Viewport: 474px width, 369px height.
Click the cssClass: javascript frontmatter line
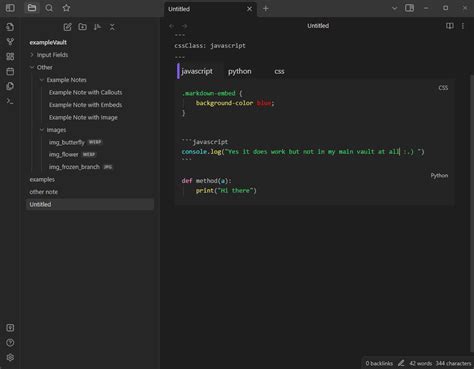(210, 46)
